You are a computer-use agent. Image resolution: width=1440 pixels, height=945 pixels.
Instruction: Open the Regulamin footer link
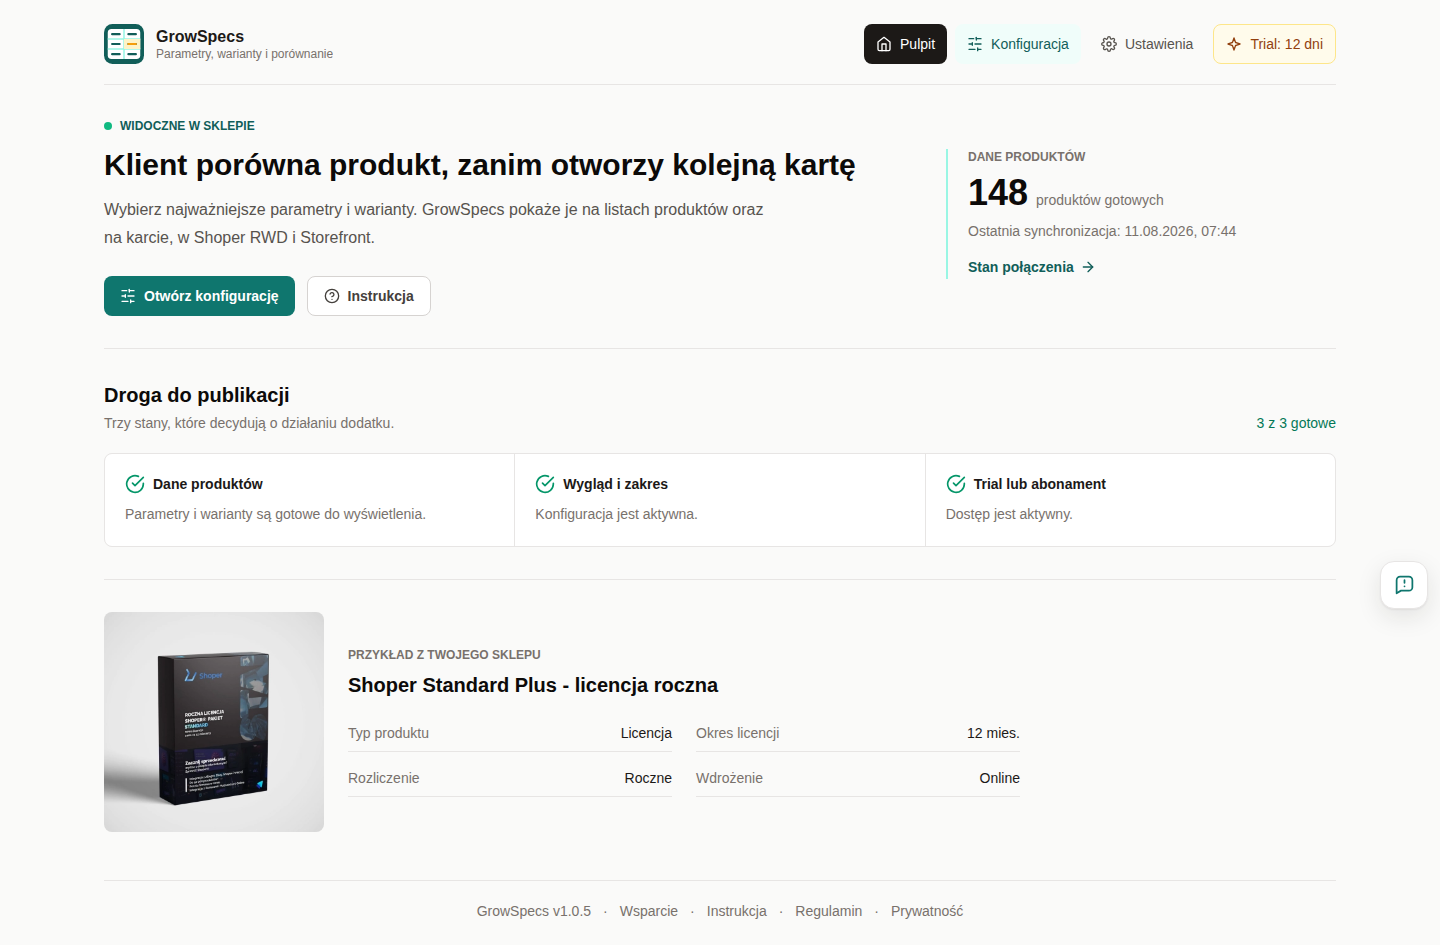(829, 911)
